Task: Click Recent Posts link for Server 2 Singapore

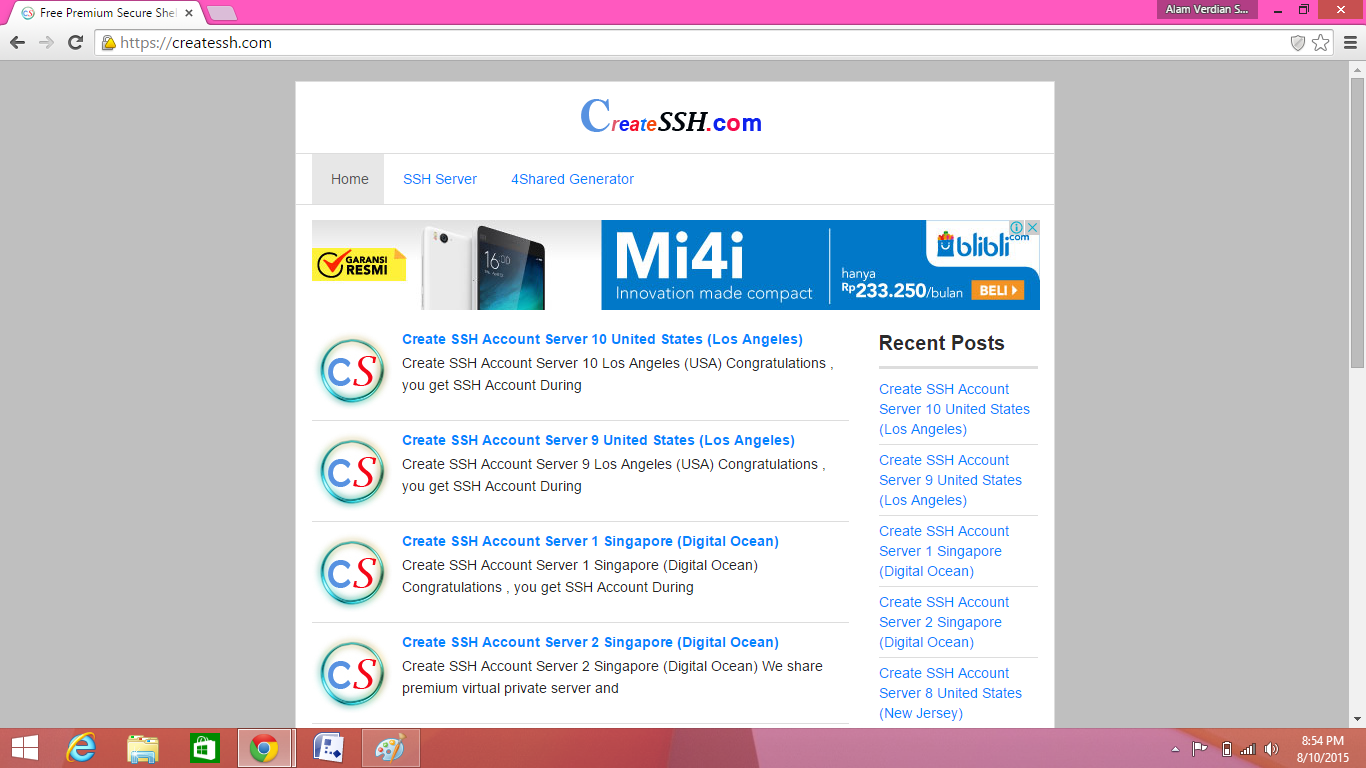Action: tap(944, 622)
